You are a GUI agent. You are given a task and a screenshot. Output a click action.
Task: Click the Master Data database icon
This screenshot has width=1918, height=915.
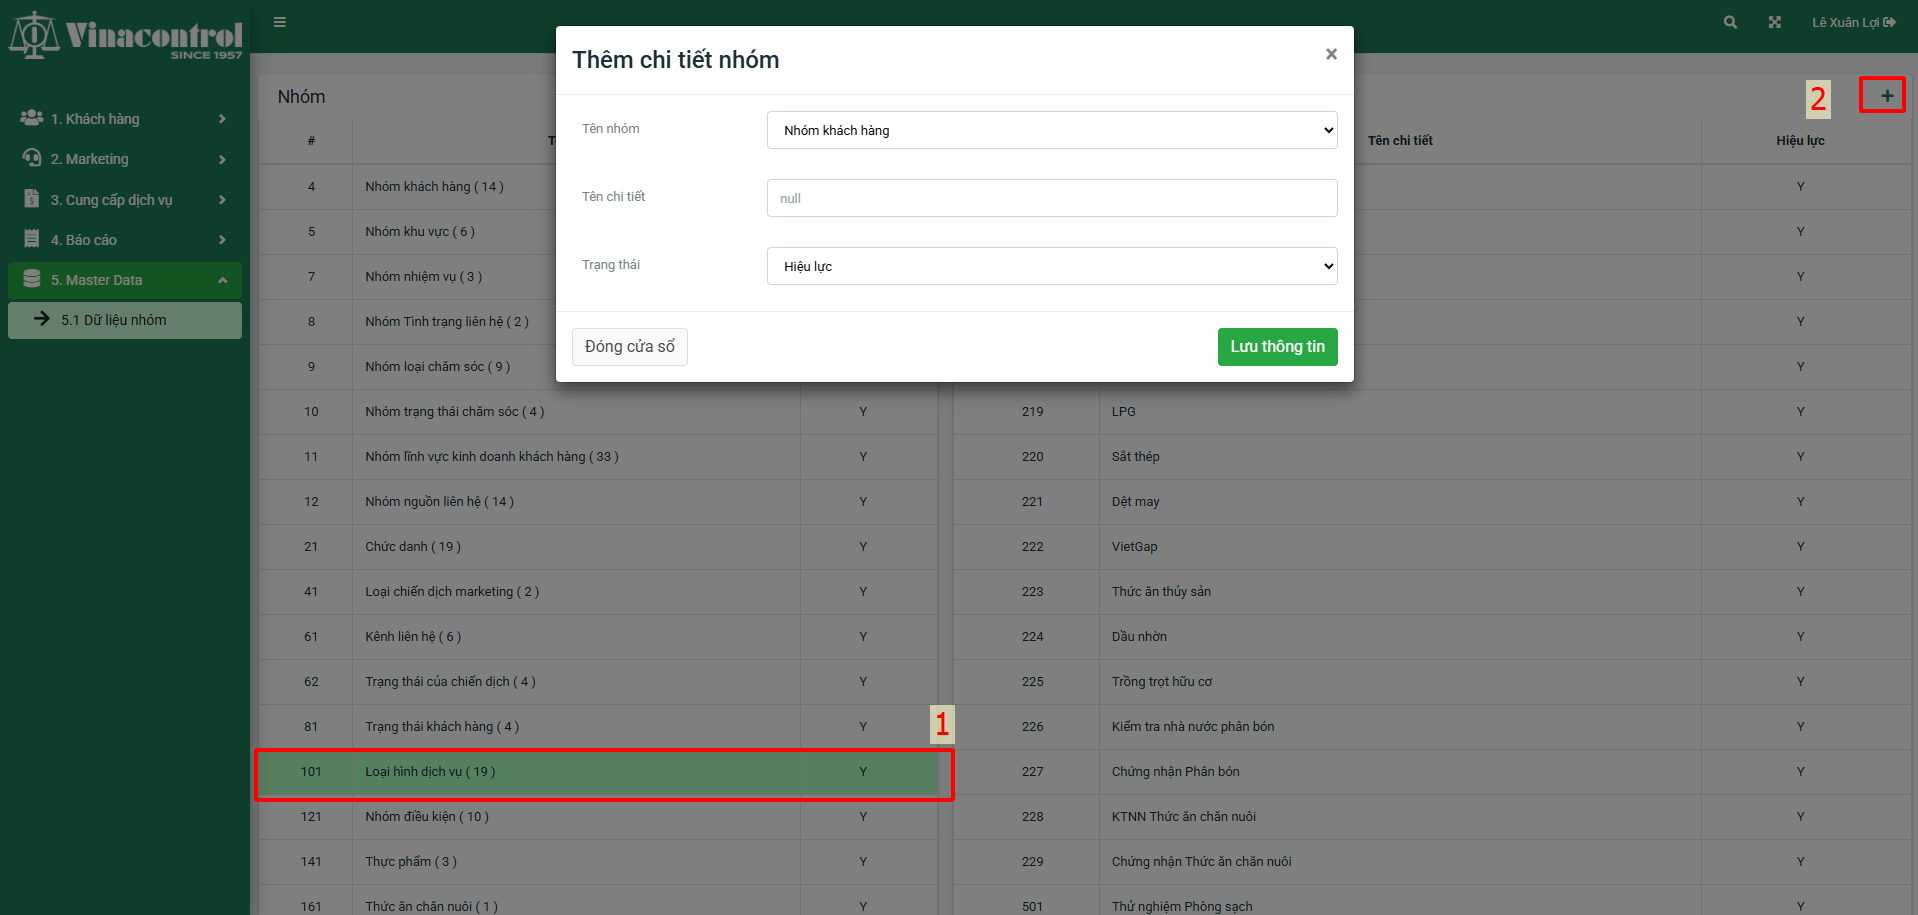tap(32, 279)
